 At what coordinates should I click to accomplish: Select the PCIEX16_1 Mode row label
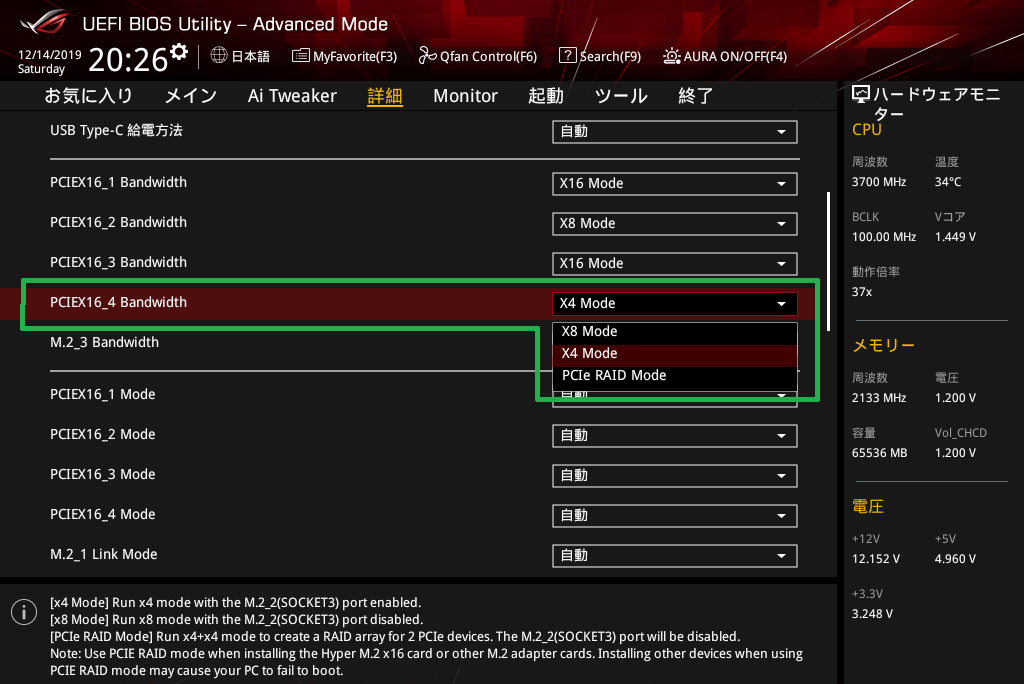(x=103, y=395)
